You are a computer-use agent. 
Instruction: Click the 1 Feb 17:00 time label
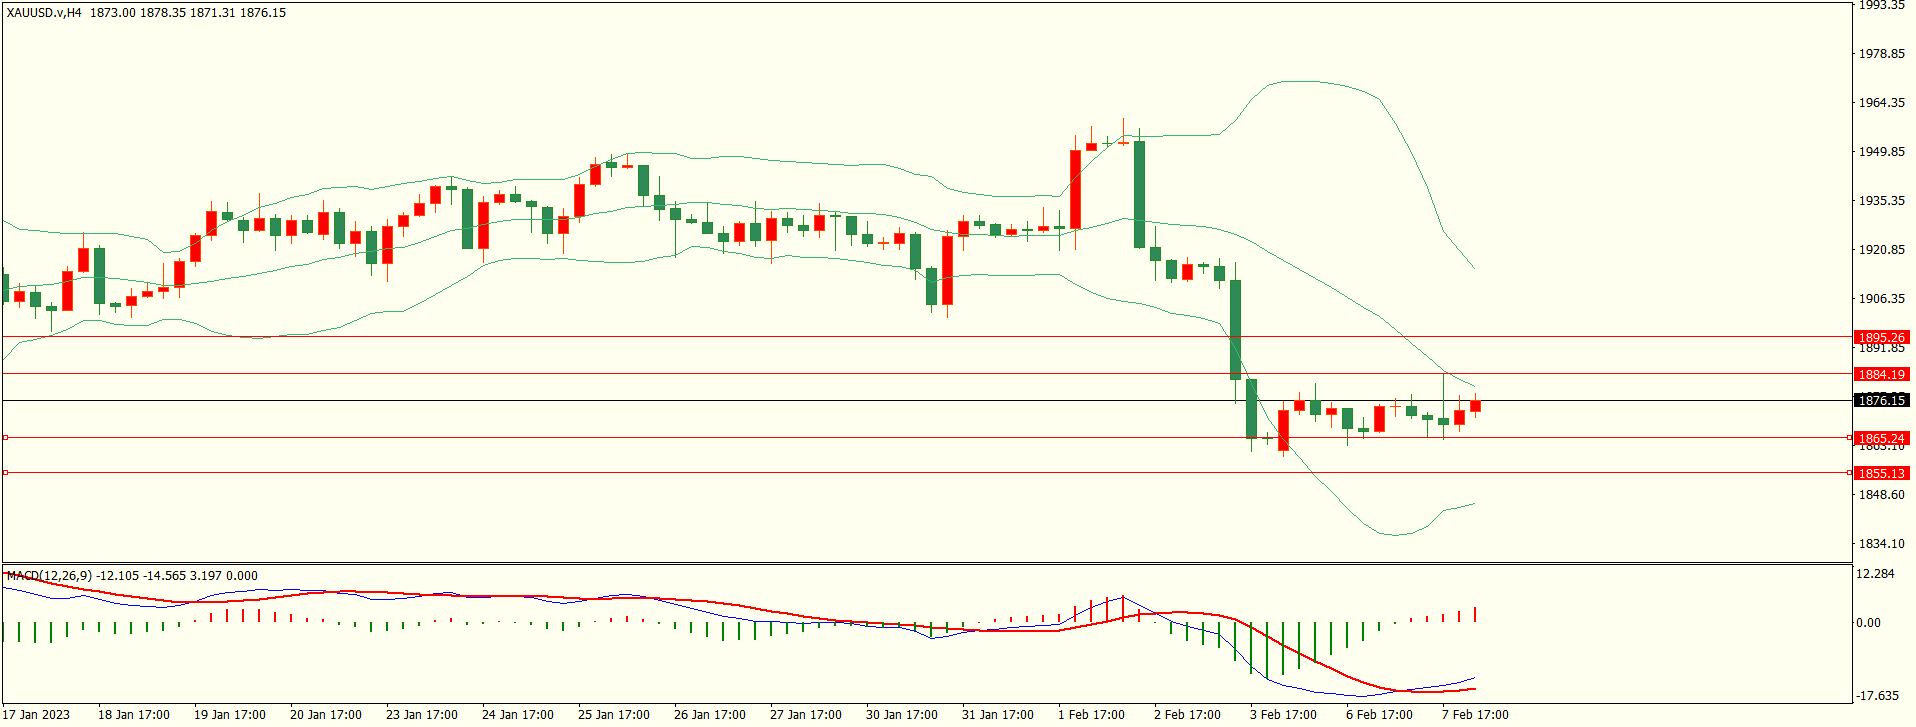tap(1091, 715)
